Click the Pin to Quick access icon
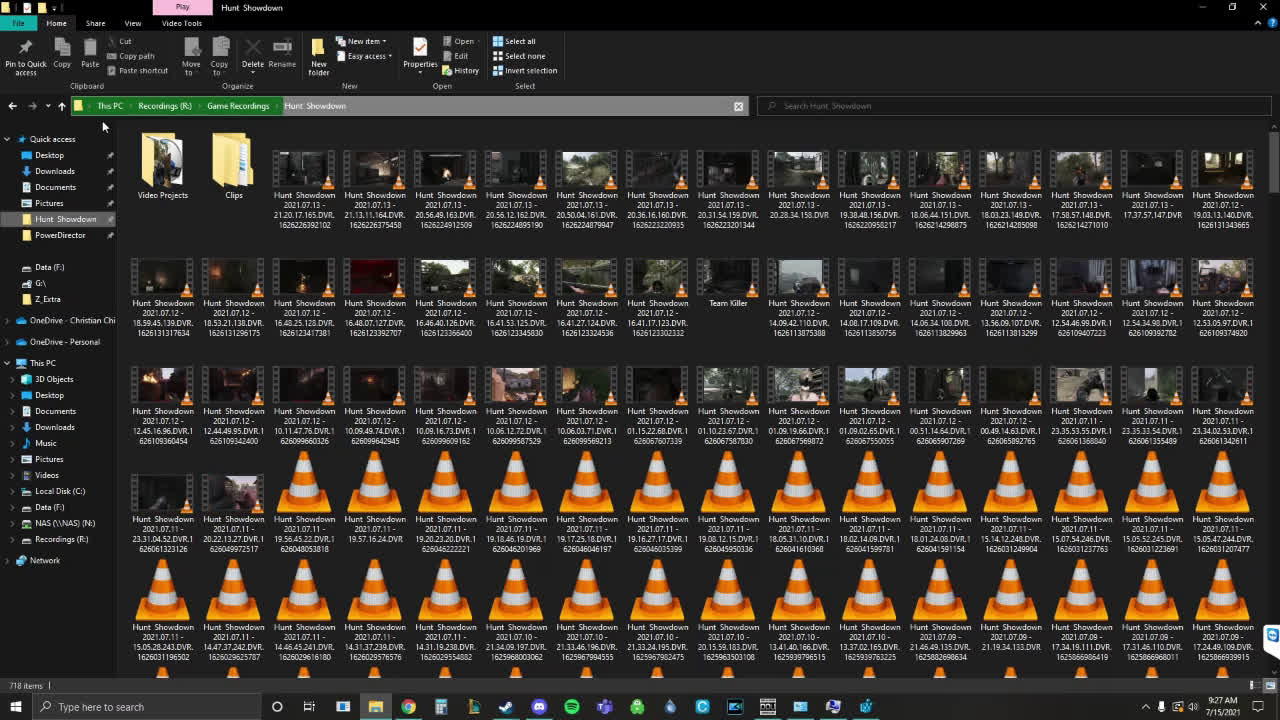1280x720 pixels. 25,56
